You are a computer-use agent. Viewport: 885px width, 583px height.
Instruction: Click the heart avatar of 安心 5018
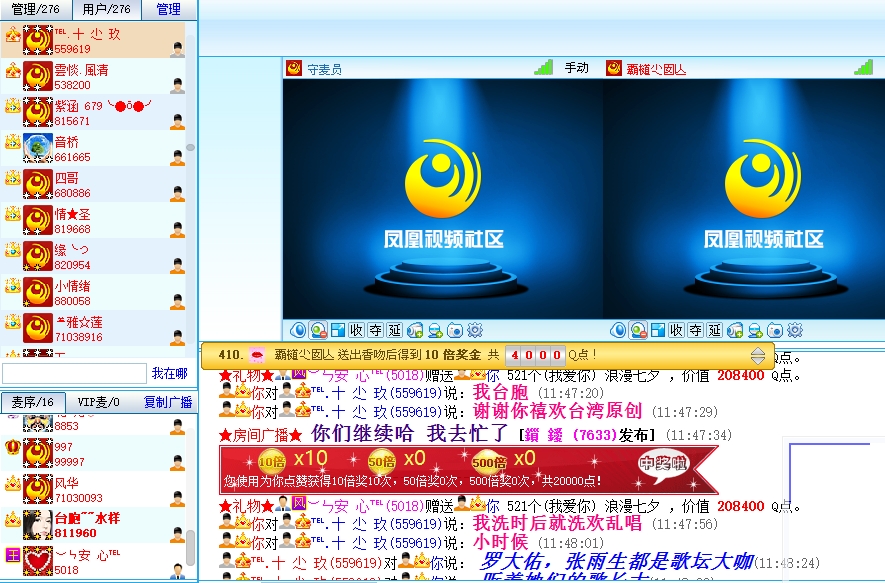pyautogui.click(x=38, y=561)
